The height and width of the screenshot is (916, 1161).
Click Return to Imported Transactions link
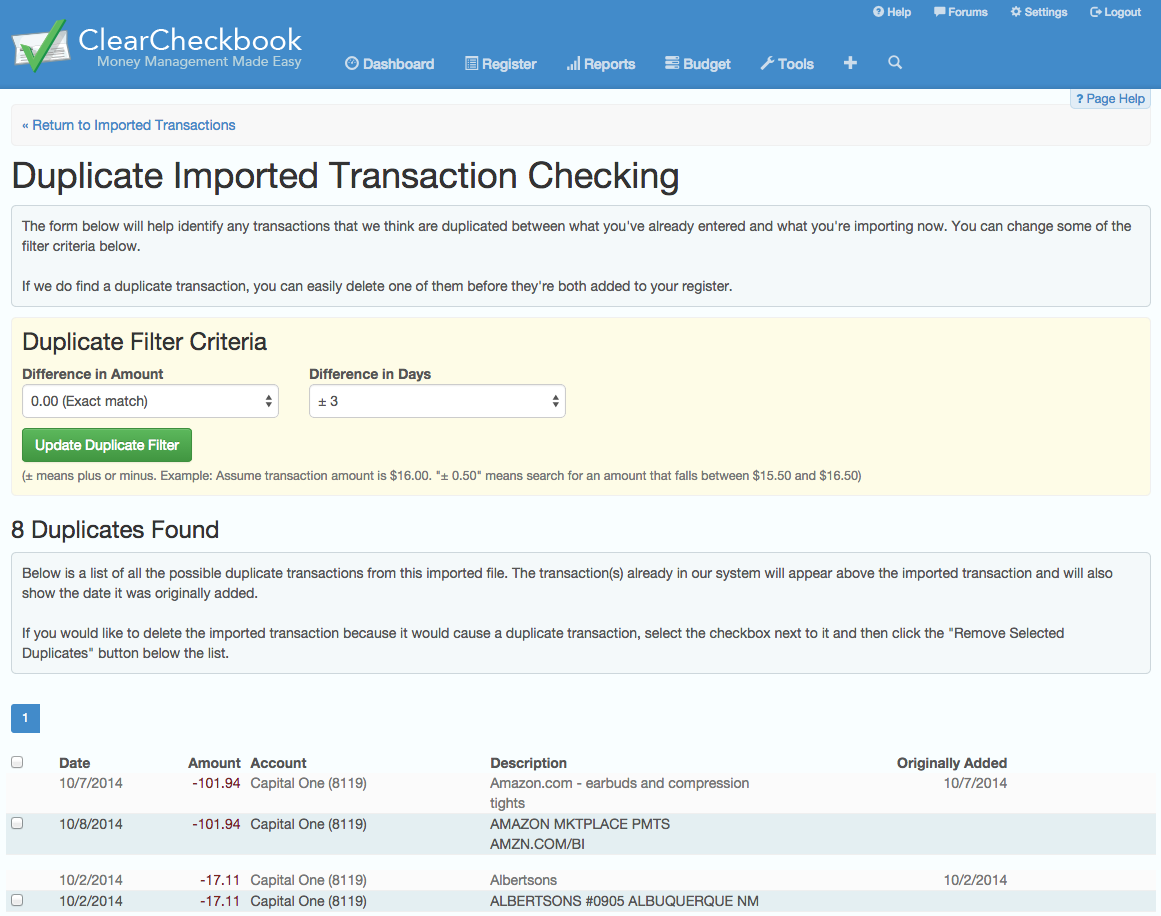(129, 125)
